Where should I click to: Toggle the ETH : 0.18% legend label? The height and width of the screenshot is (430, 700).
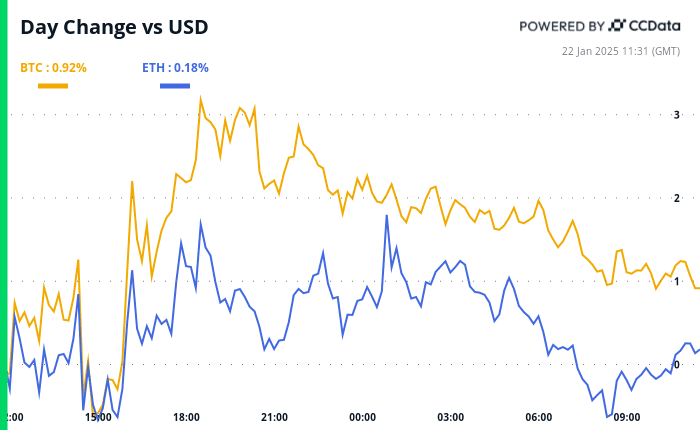point(175,68)
